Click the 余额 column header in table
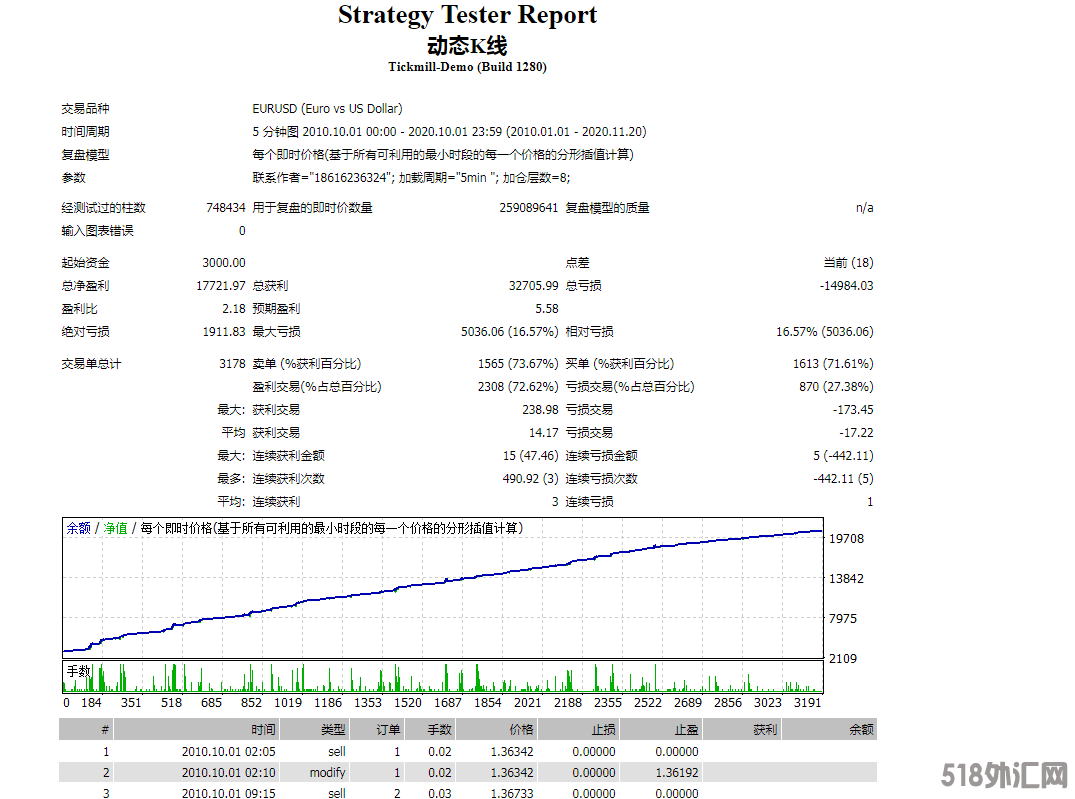This screenshot has height=799, width=1075. tap(861, 730)
